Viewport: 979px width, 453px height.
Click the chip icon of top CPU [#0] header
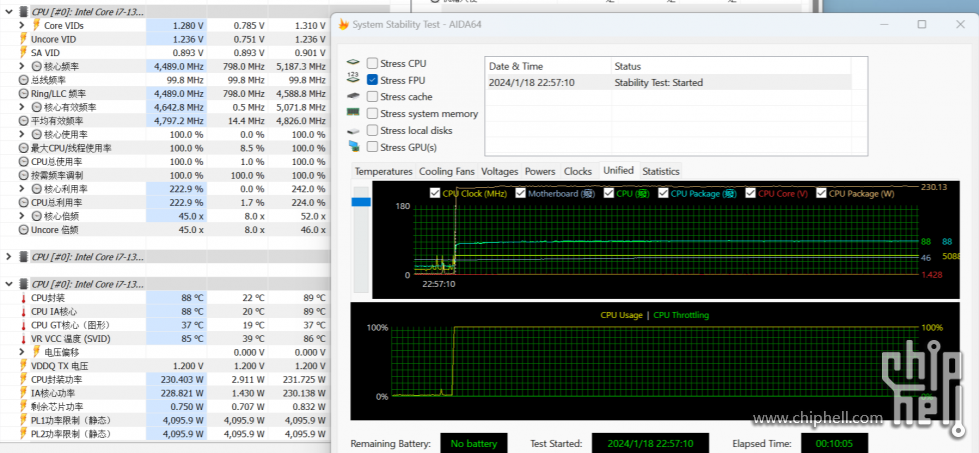[23, 11]
